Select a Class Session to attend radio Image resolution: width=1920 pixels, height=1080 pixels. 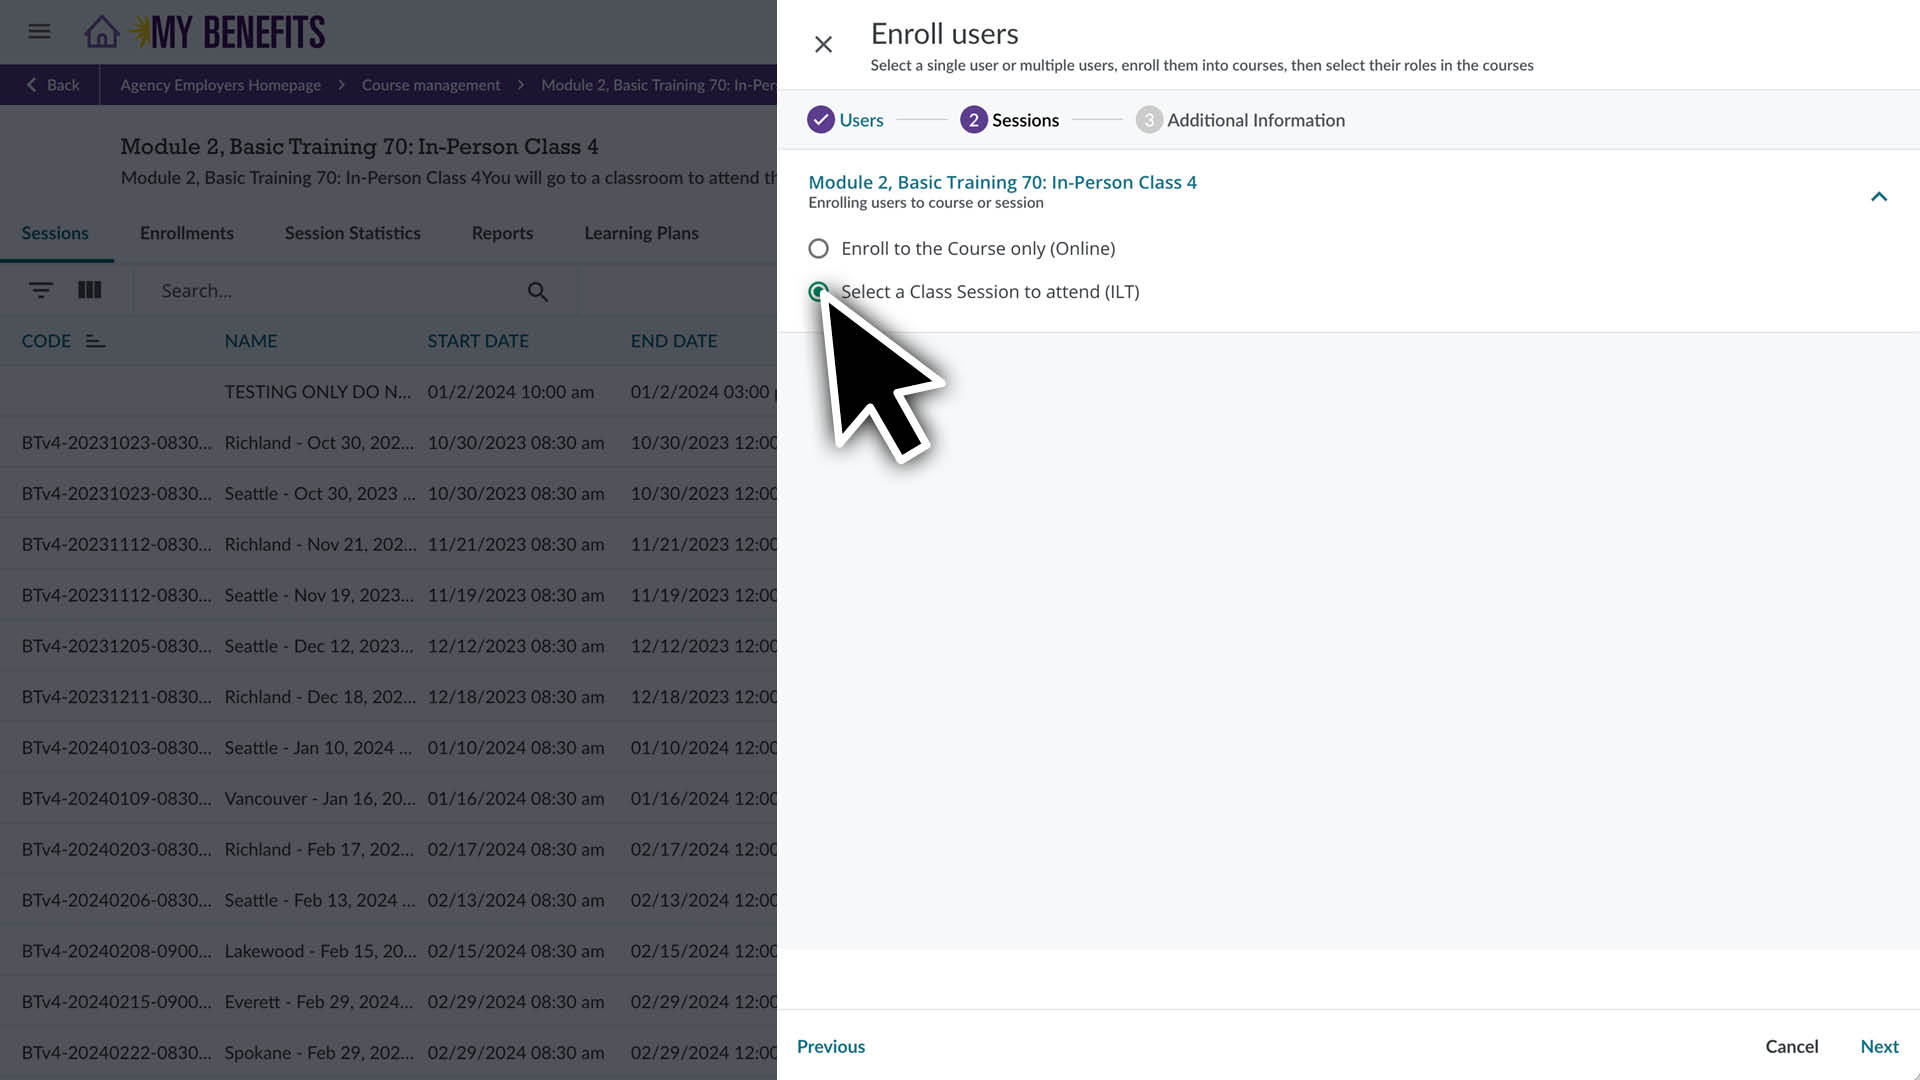point(818,291)
